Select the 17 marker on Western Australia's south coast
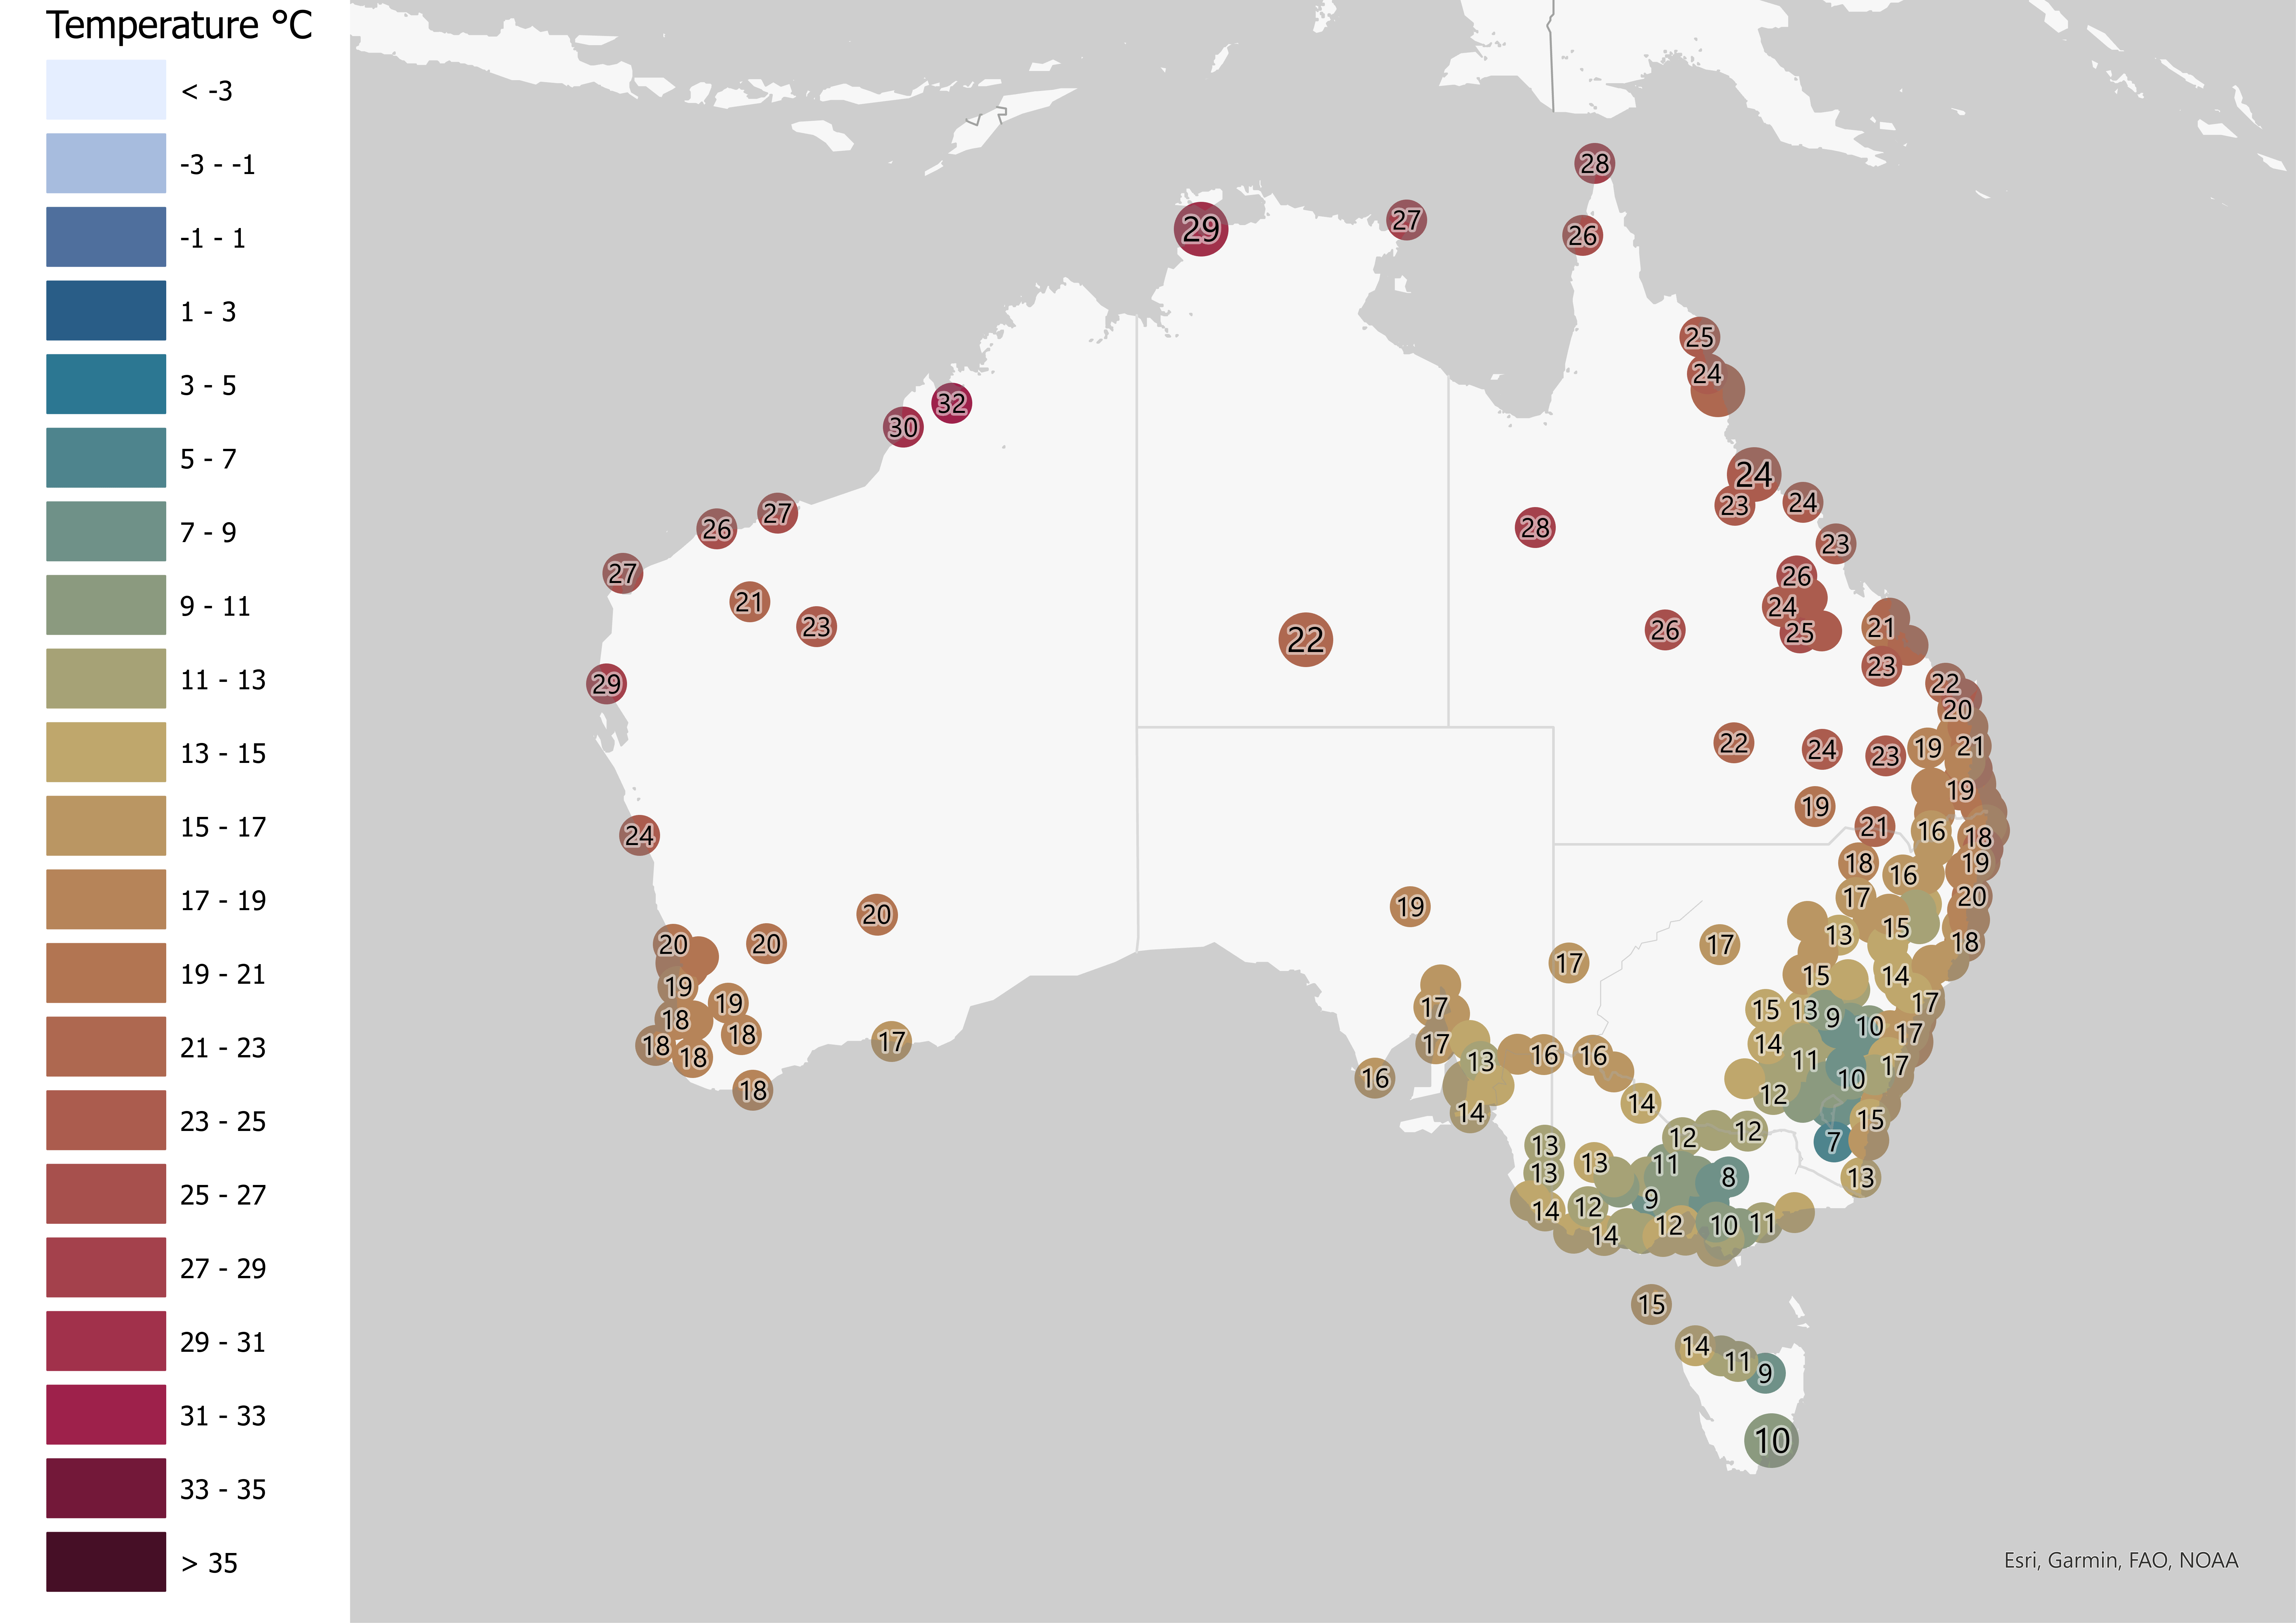2296x1623 pixels. [891, 1042]
